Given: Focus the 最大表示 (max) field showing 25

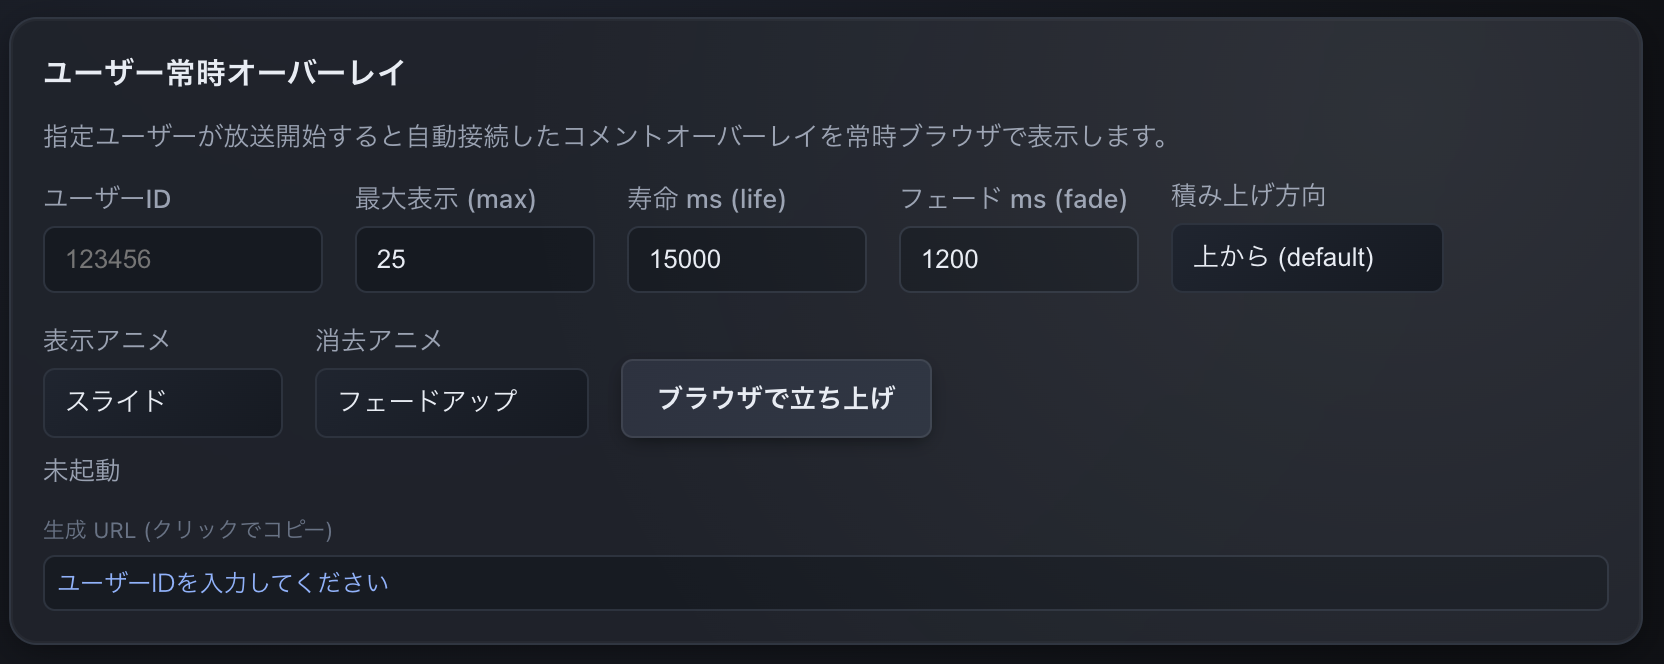Looking at the screenshot, I should pyautogui.click(x=474, y=259).
